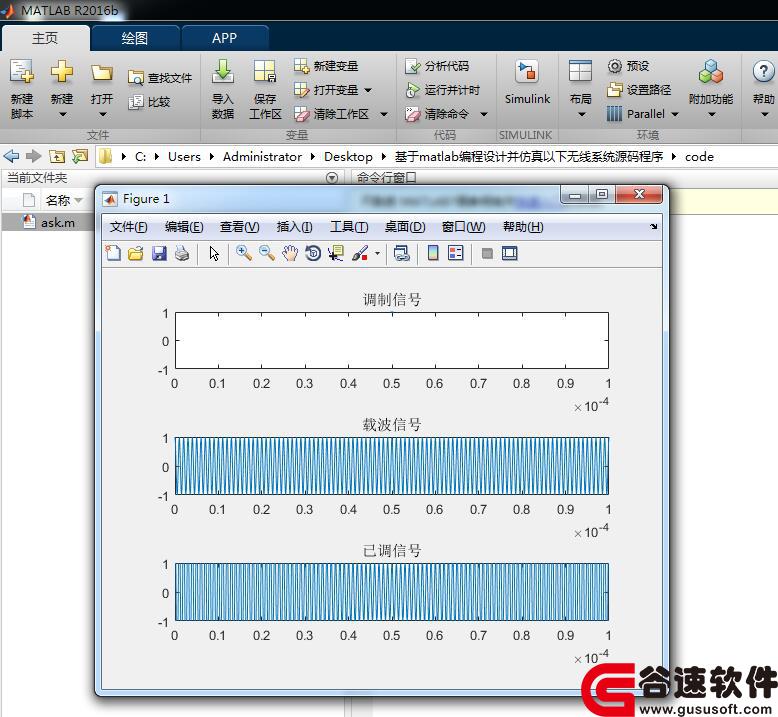Open the File (文件) menu in Figure 1

coord(129,227)
